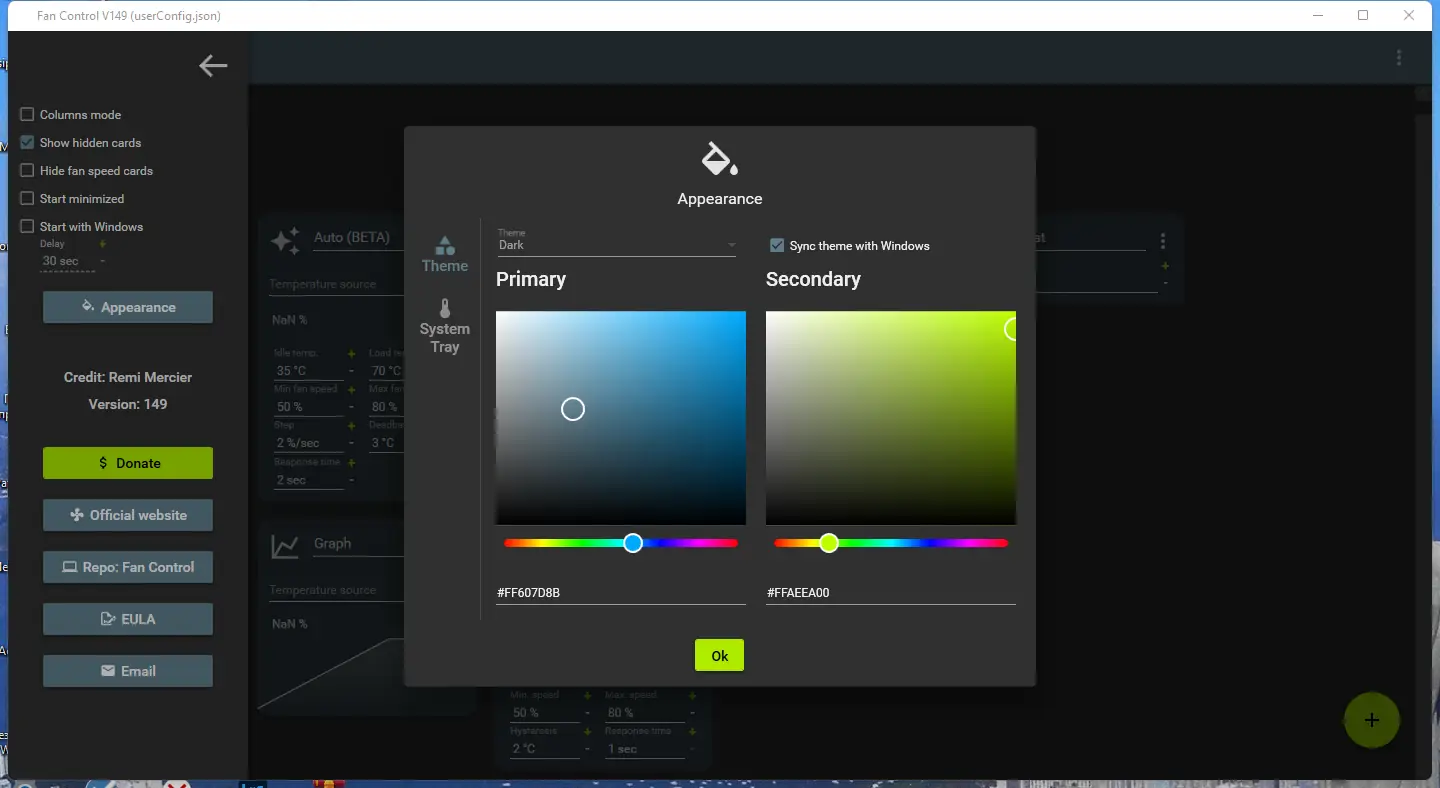Viewport: 1440px width, 788px height.
Task: Increase Step 2 %/sec with plus
Action: click(x=351, y=426)
